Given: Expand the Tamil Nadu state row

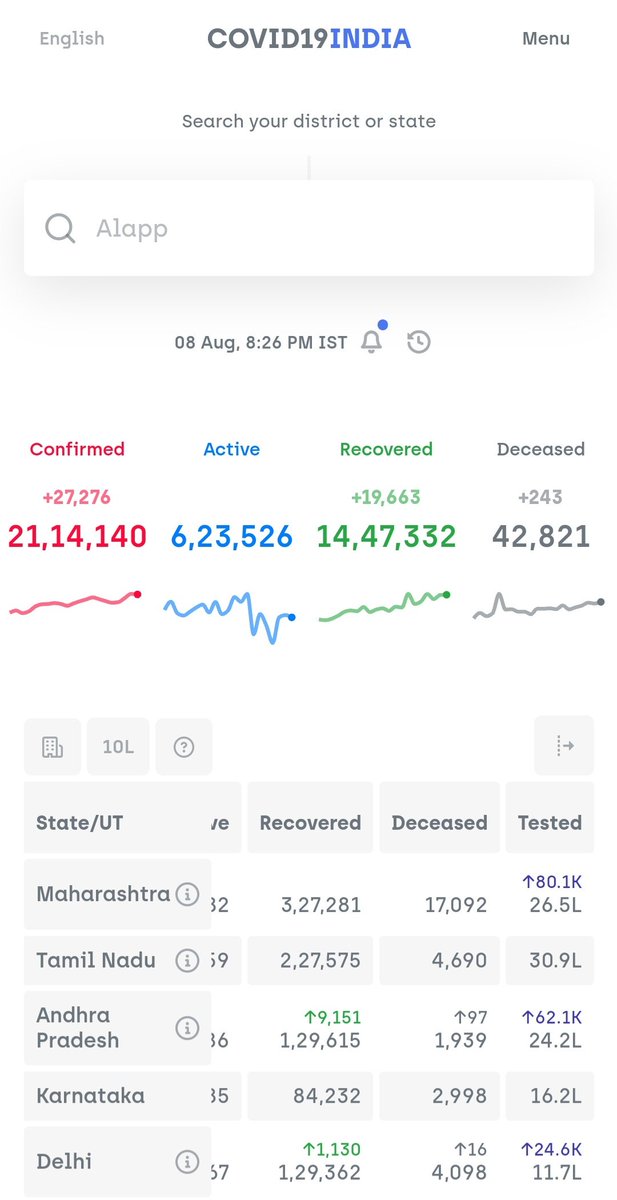Looking at the screenshot, I should click(309, 961).
